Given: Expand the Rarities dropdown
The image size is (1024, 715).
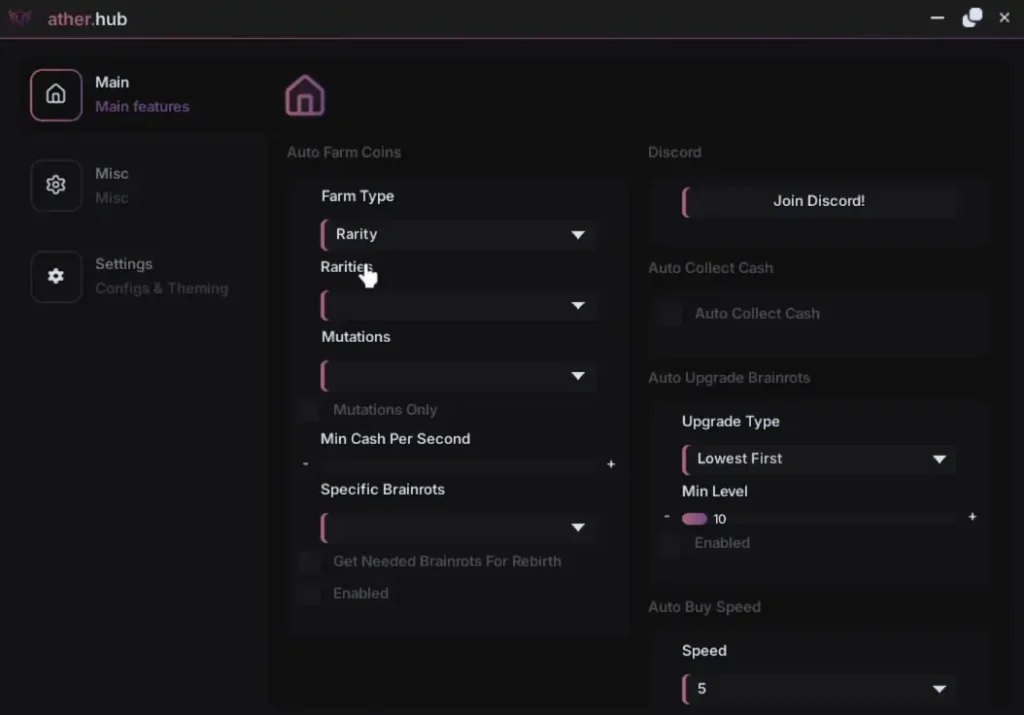Looking at the screenshot, I should (x=458, y=305).
